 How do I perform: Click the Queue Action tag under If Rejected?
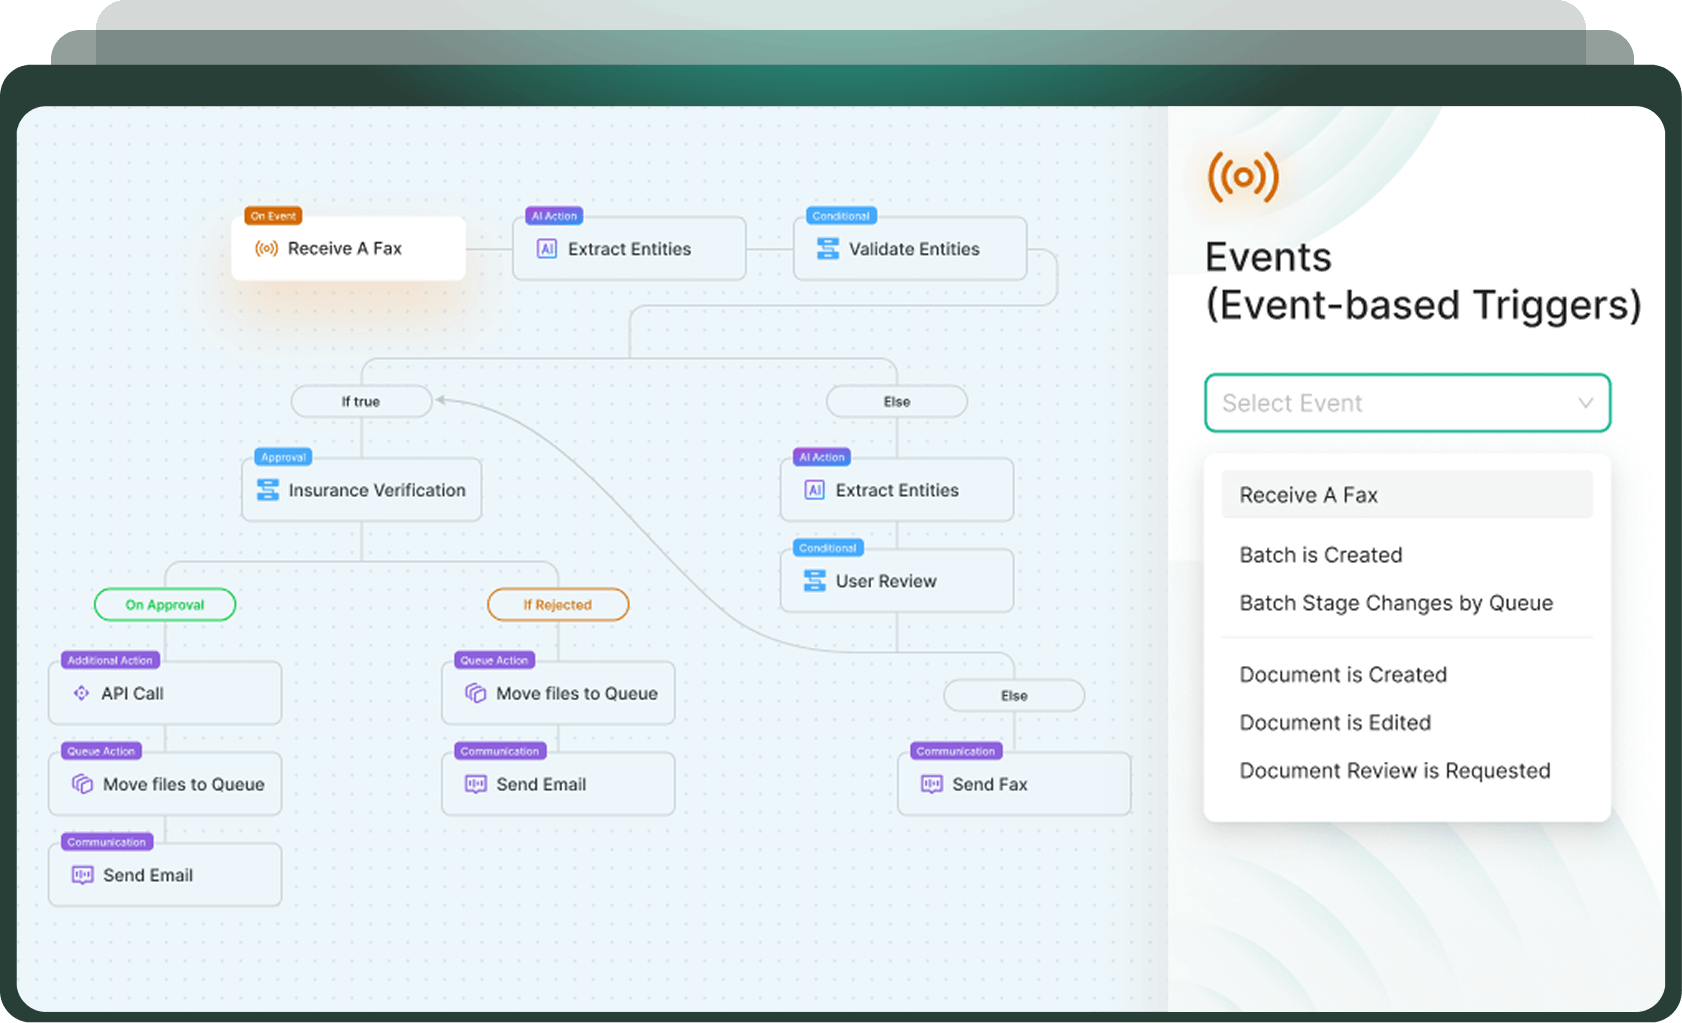494,660
